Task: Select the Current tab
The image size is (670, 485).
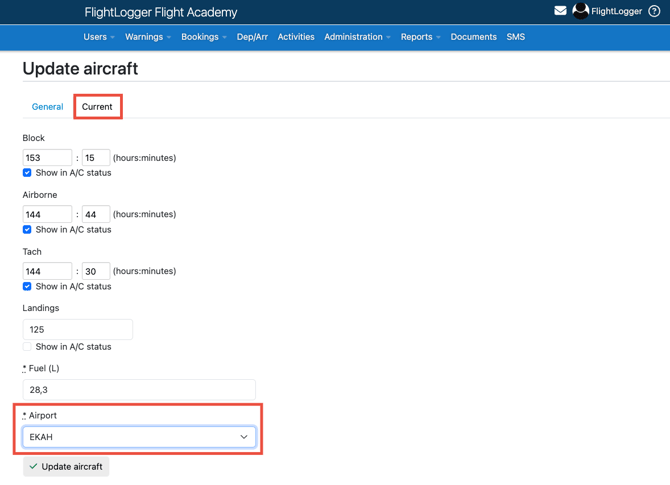Action: tap(97, 107)
